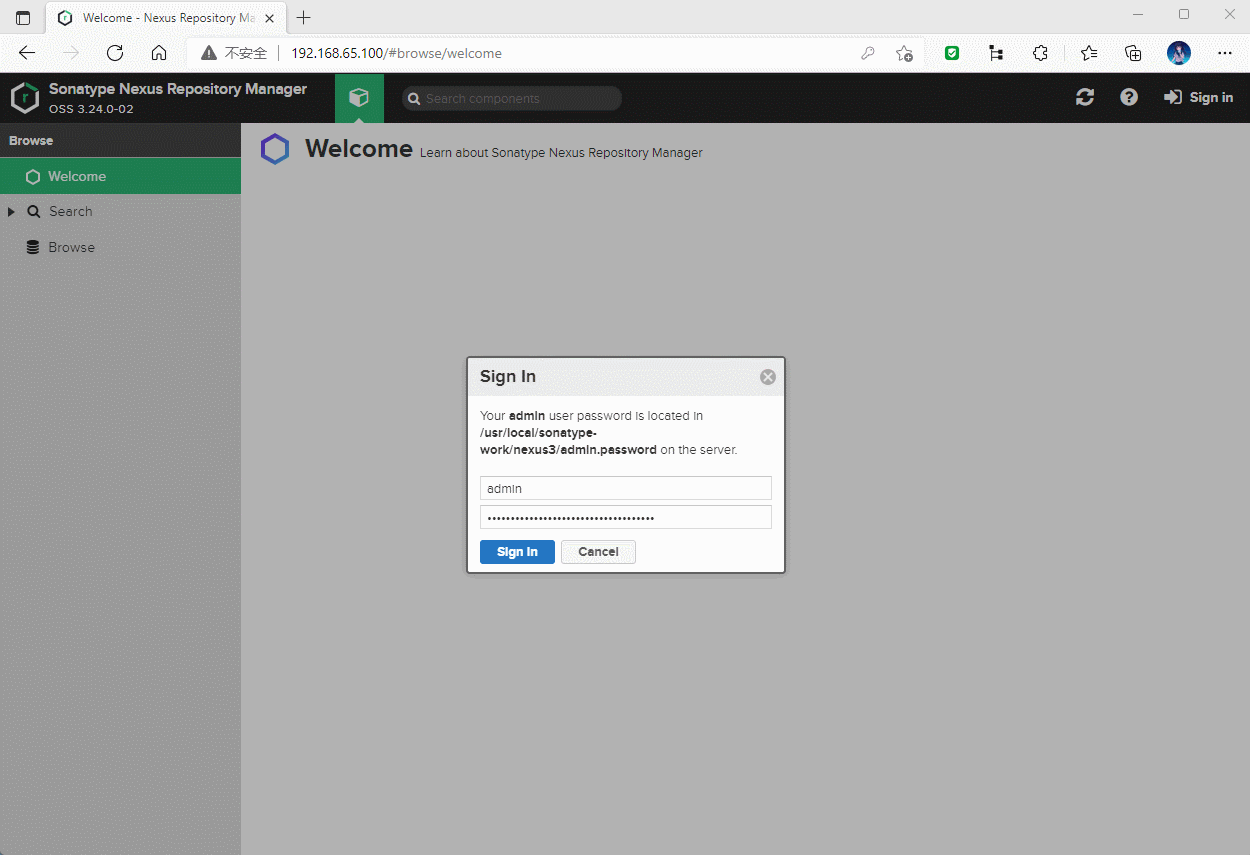Click Sign in at top right header
The height and width of the screenshot is (855, 1250).
click(x=1199, y=97)
